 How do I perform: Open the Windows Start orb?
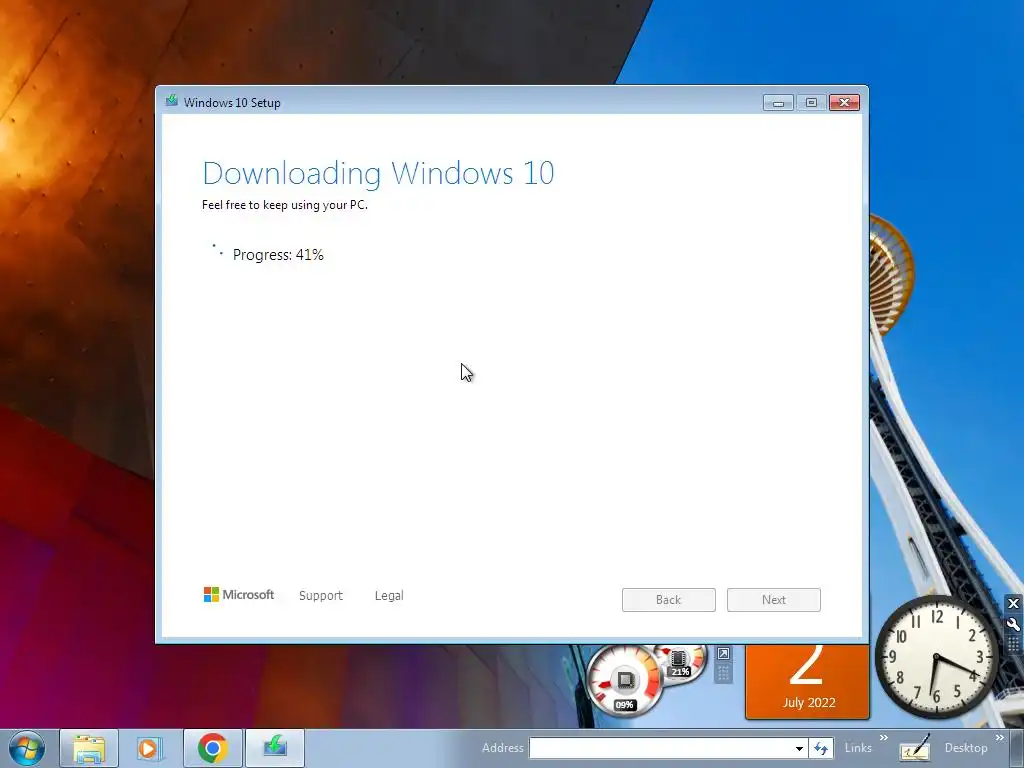pos(27,748)
